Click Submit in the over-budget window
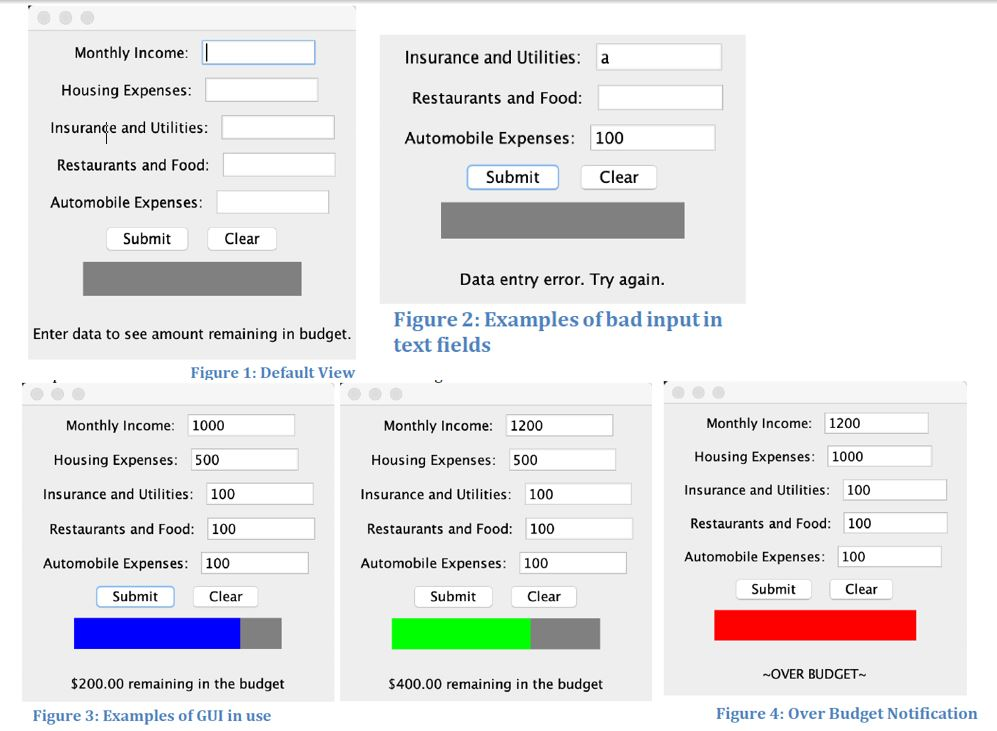Image resolution: width=997 pixels, height=731 pixels. coord(773,589)
